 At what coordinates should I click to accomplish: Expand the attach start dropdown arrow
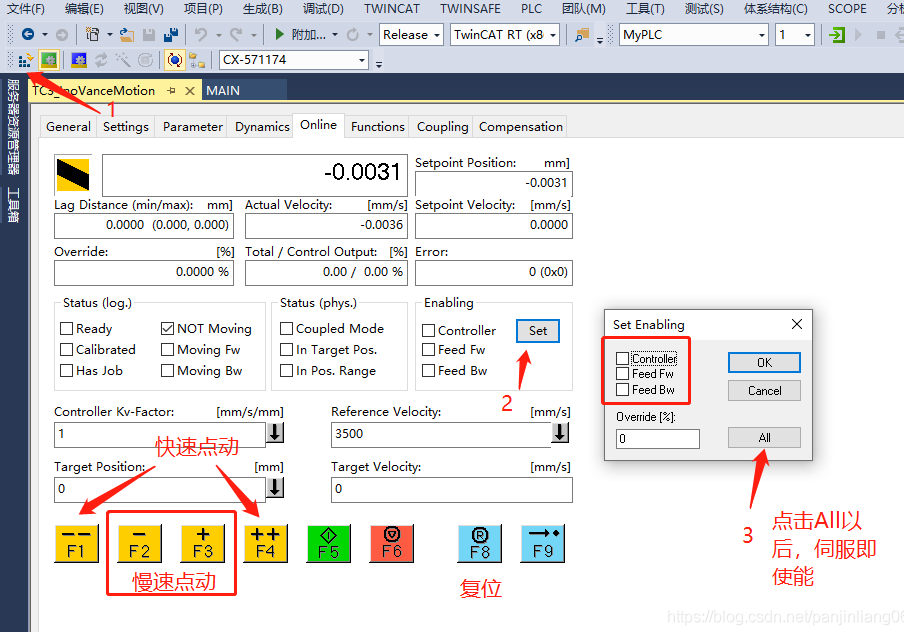click(x=335, y=35)
